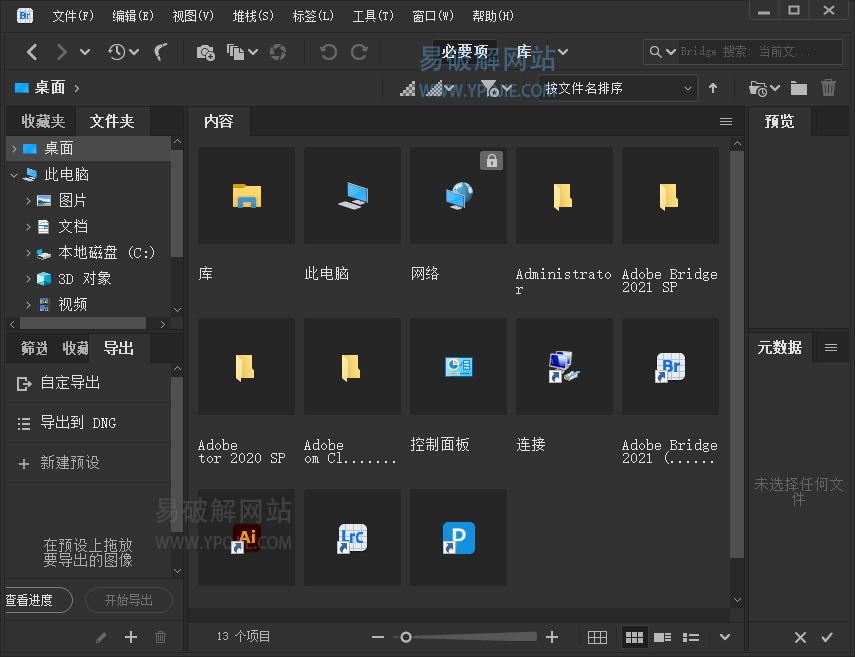Click the rotate counterclockwise icon

click(x=327, y=52)
